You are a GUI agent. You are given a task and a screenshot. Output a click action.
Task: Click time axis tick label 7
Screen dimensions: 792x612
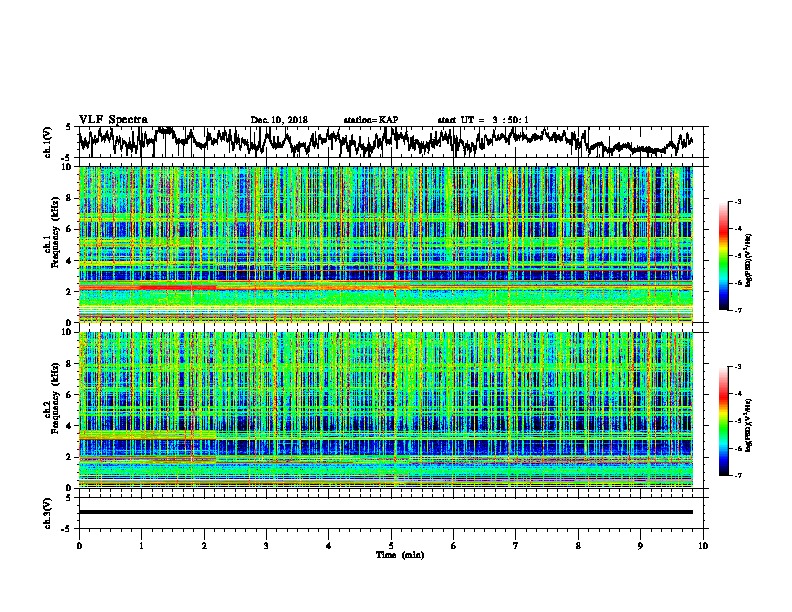[x=516, y=545]
